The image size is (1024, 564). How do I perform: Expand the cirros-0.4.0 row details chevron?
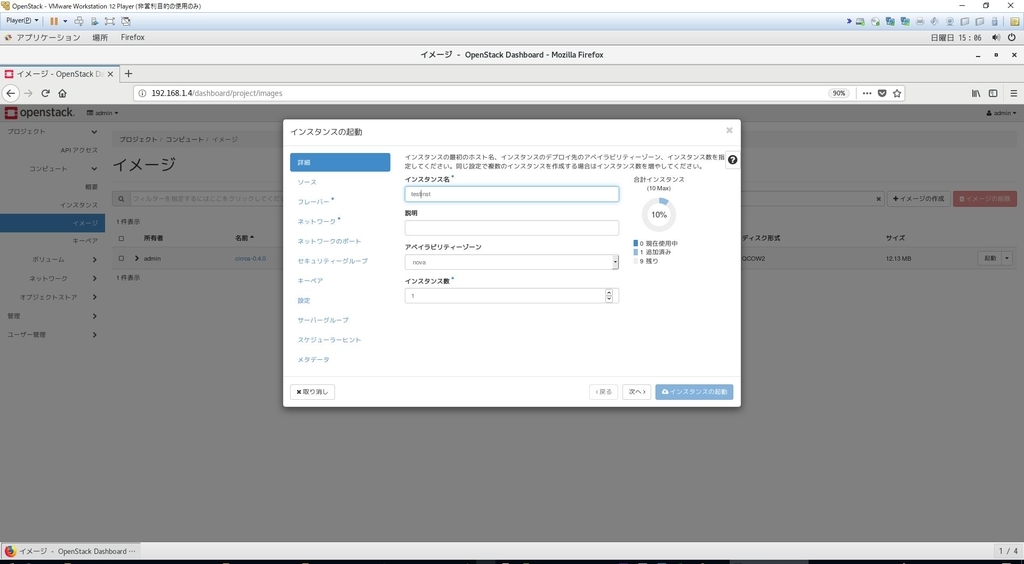click(136, 258)
